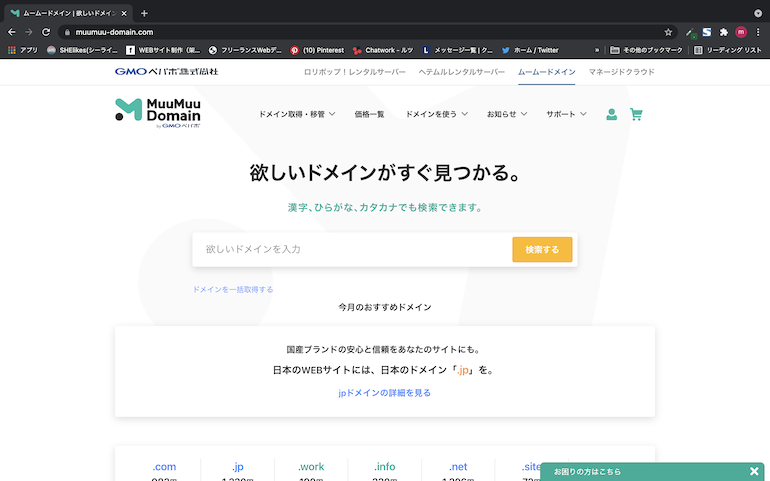Viewport: 770px width, 481px height.
Task: Open リーディングリスト reading list
Action: (728, 50)
